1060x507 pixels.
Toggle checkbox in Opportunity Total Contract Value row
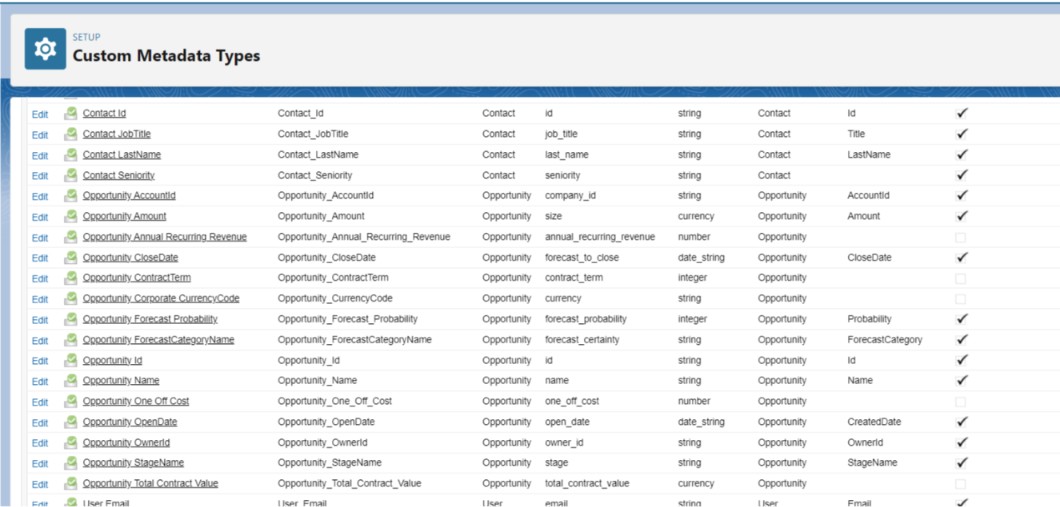(961, 484)
